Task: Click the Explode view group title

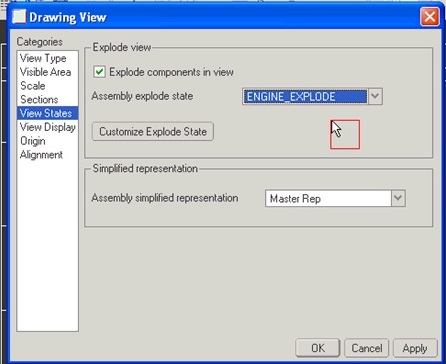Action: pyautogui.click(x=122, y=47)
